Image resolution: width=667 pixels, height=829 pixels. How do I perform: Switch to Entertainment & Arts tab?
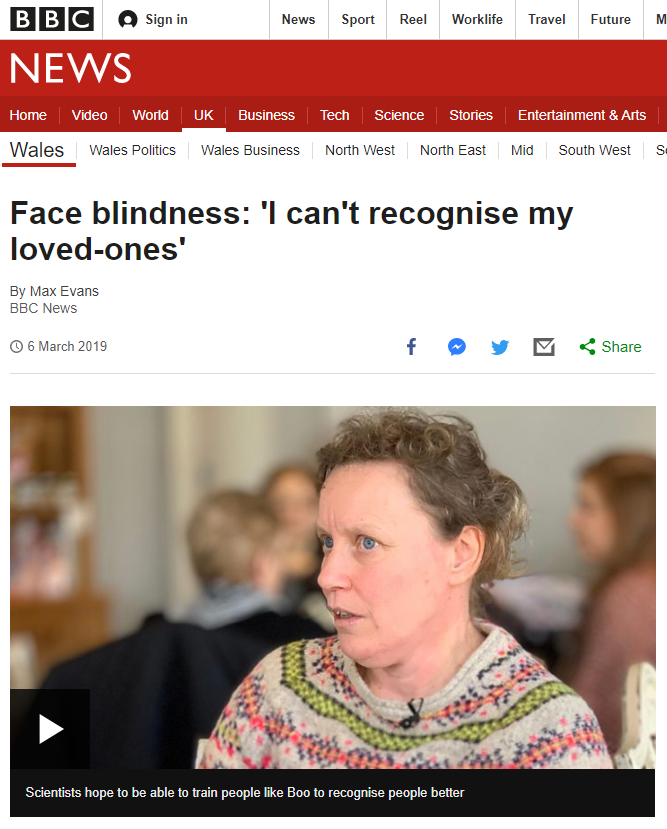[582, 115]
